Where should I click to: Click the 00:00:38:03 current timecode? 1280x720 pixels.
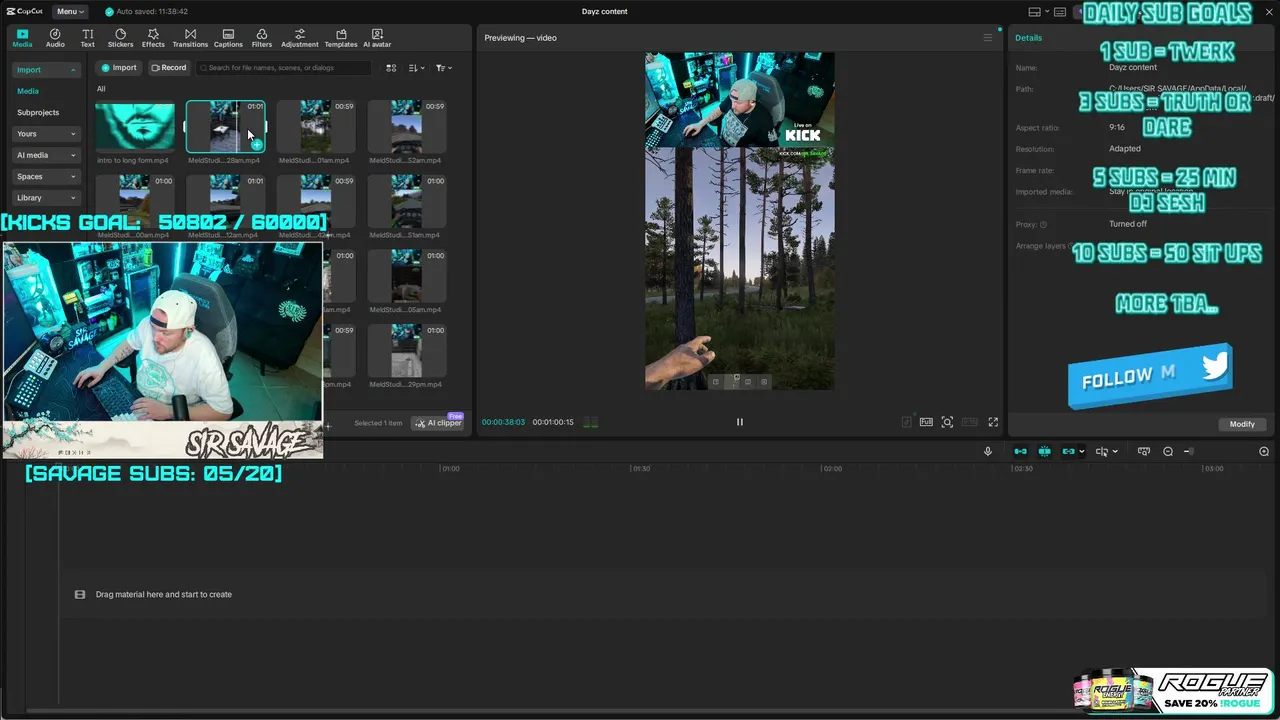point(503,422)
